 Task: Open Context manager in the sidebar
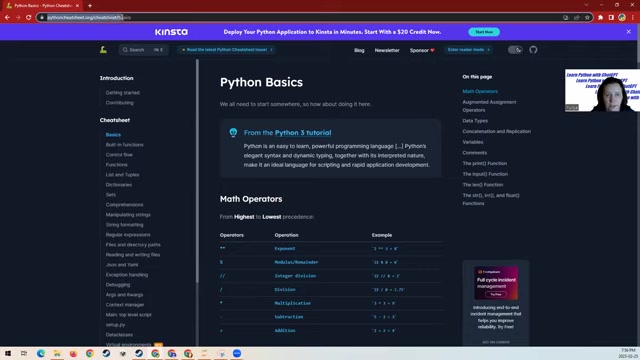tap(125, 305)
